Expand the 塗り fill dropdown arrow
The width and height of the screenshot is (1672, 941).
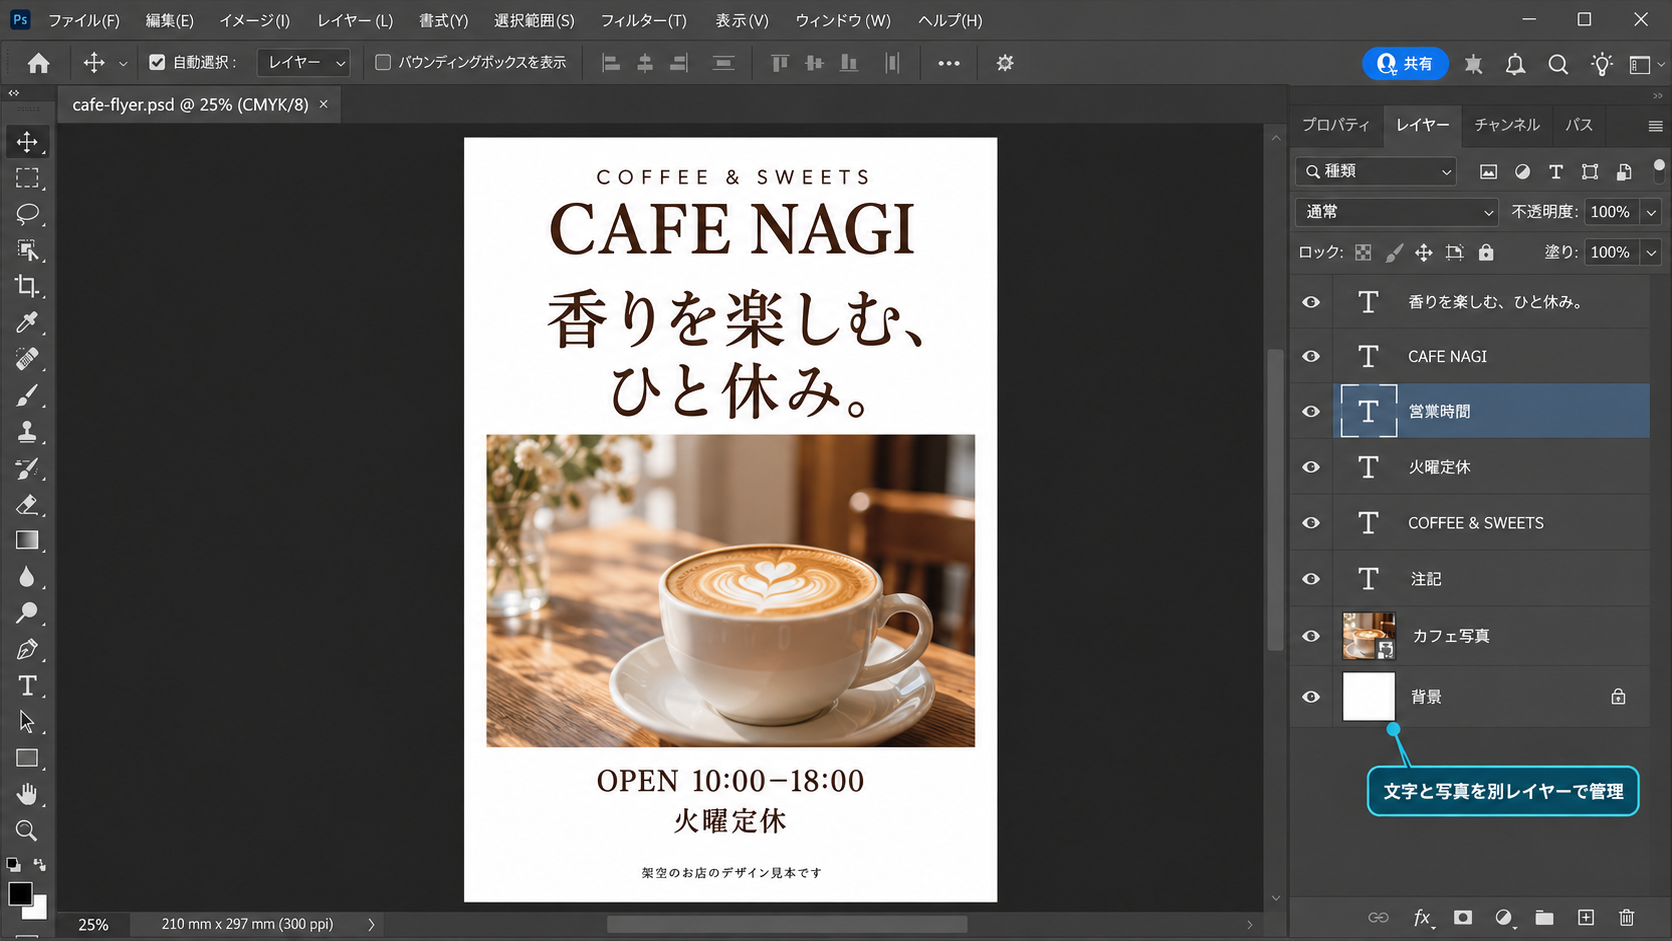tap(1651, 252)
